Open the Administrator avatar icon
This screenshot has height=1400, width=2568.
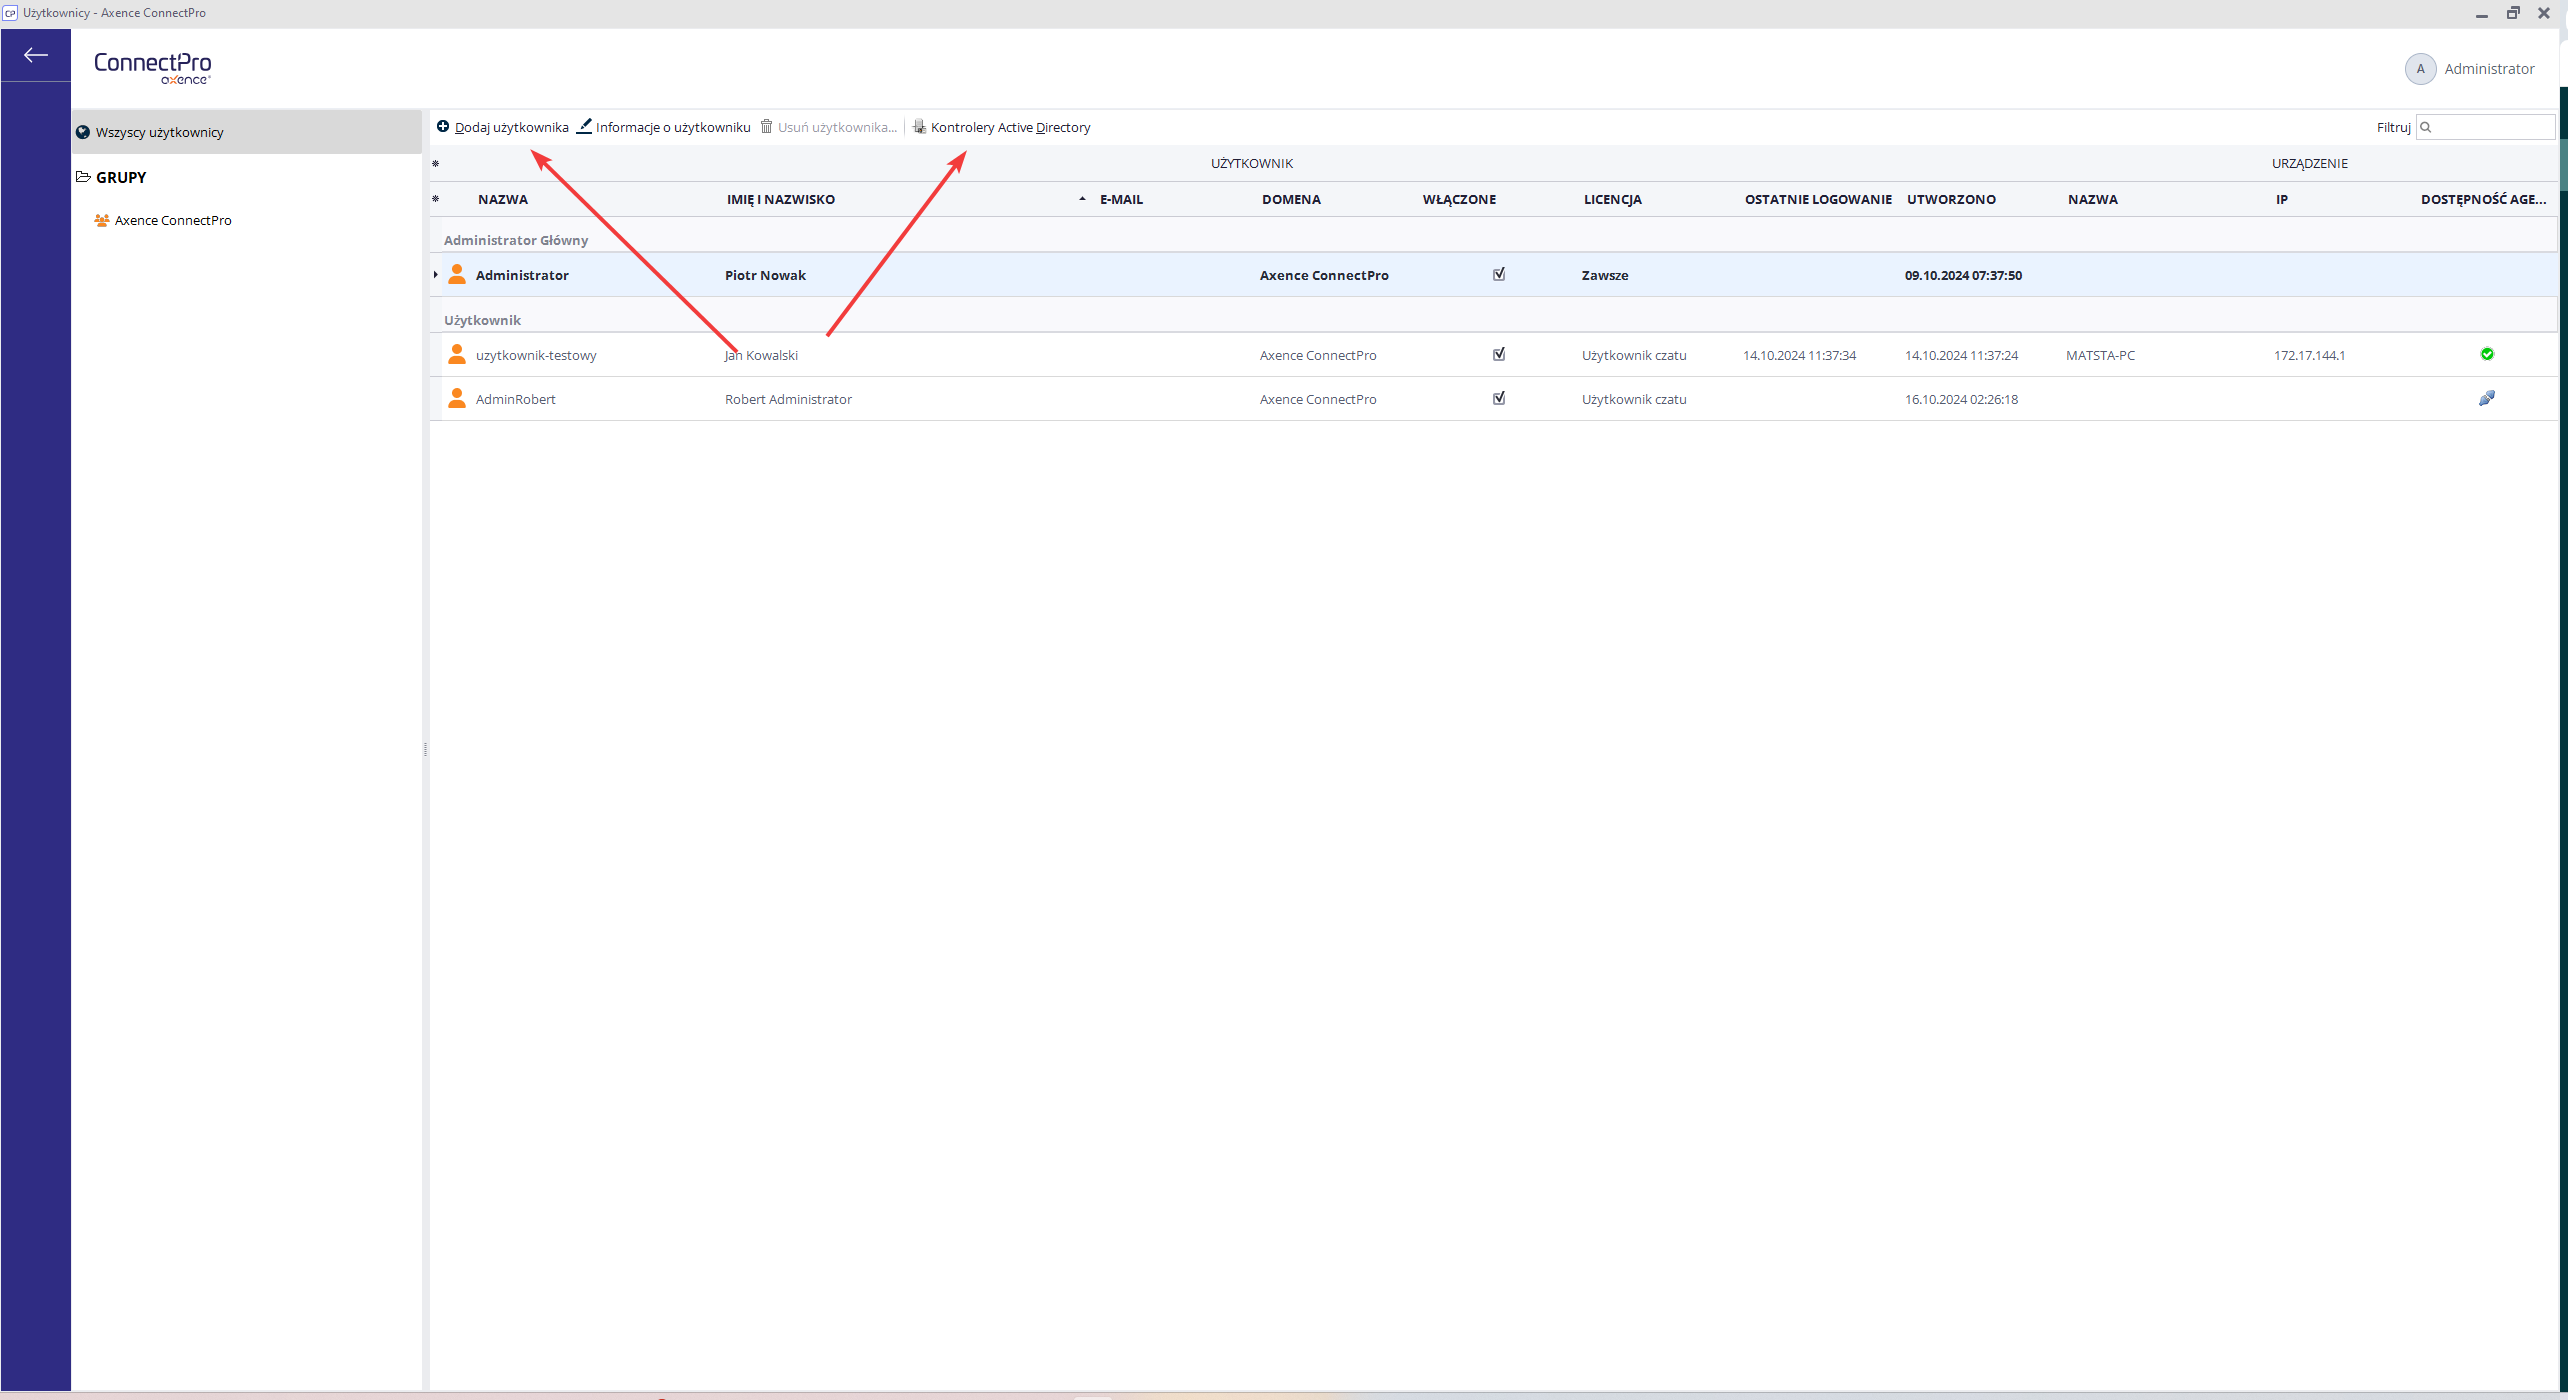coord(2420,69)
